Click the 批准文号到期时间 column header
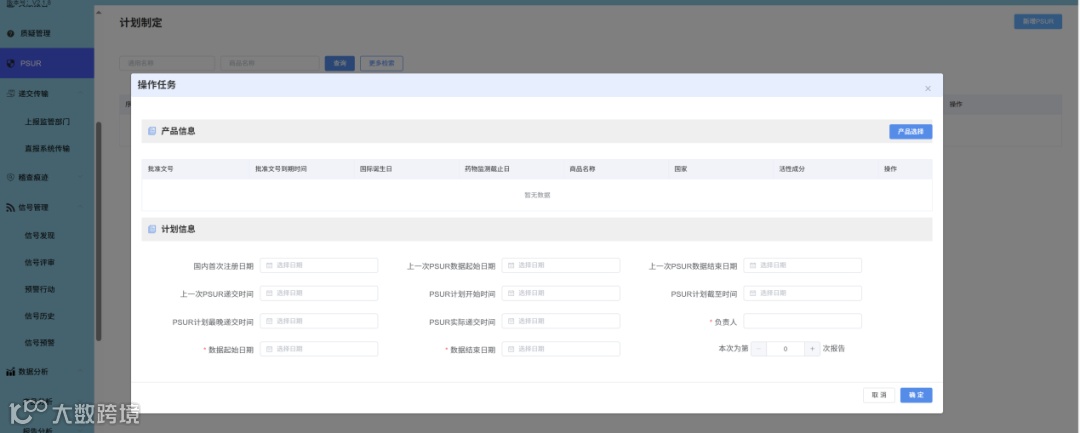The image size is (1080, 433). [280, 169]
